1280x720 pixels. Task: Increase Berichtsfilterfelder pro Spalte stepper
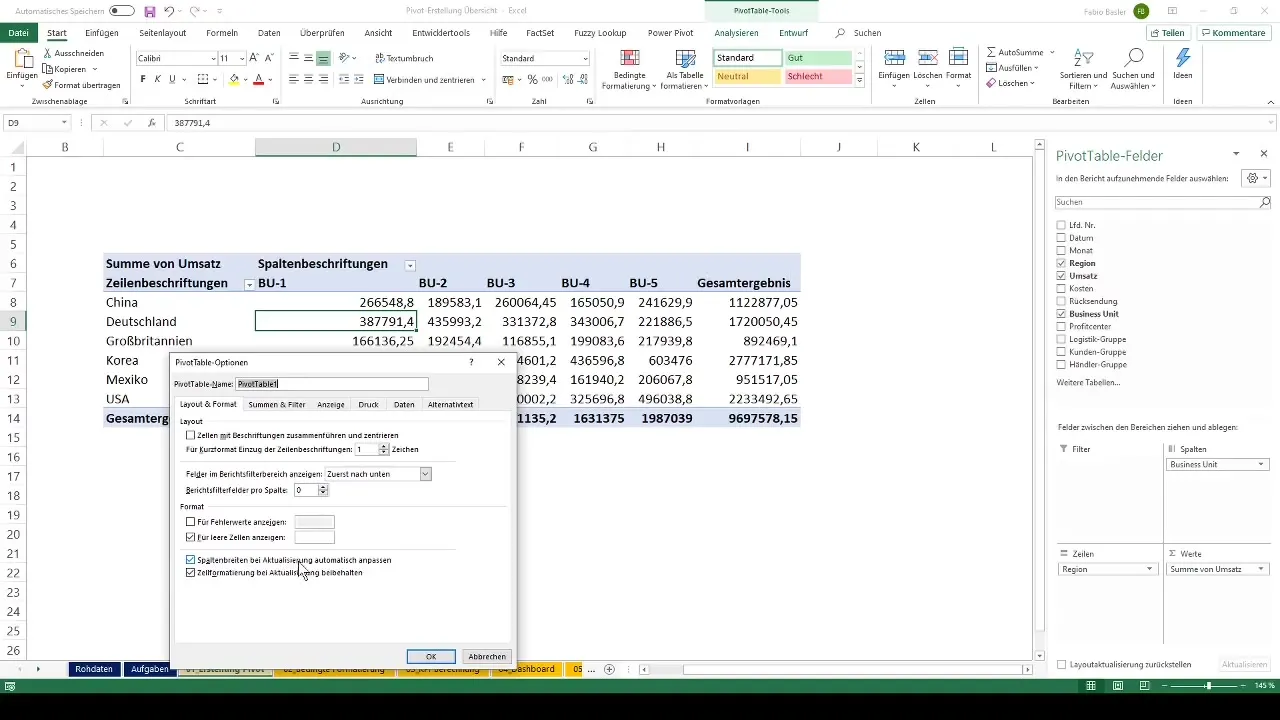click(x=323, y=487)
